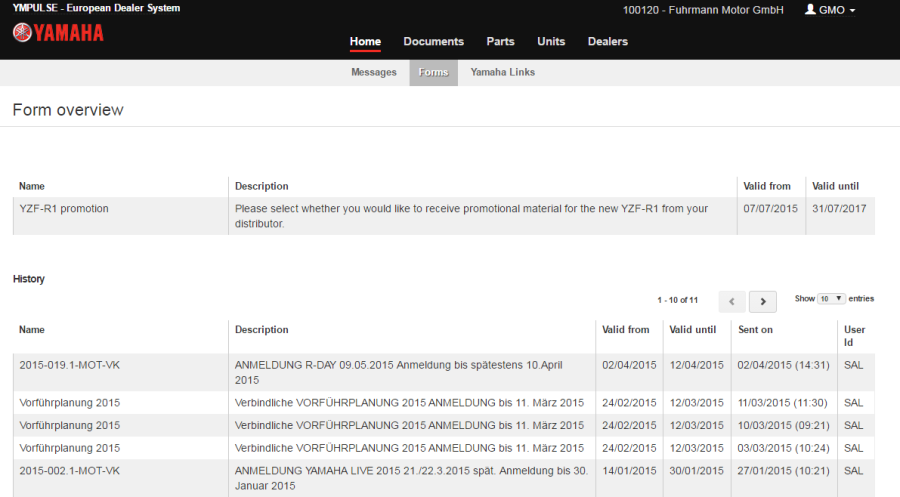Screen dimensions: 900x497
Task: Open the Documents menu
Action: coord(433,41)
